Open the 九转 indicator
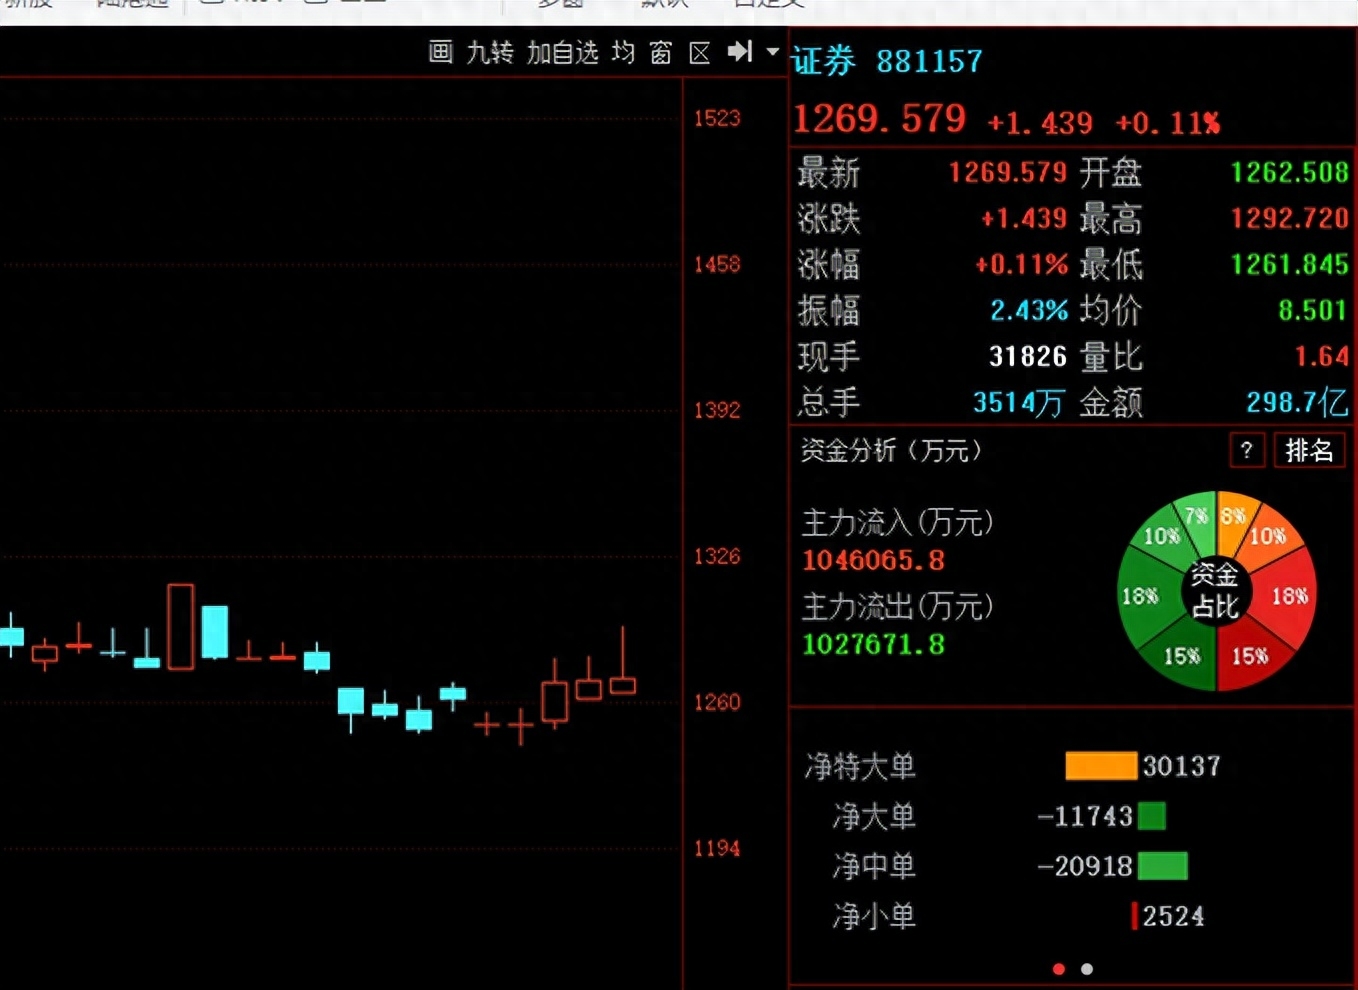 point(490,52)
